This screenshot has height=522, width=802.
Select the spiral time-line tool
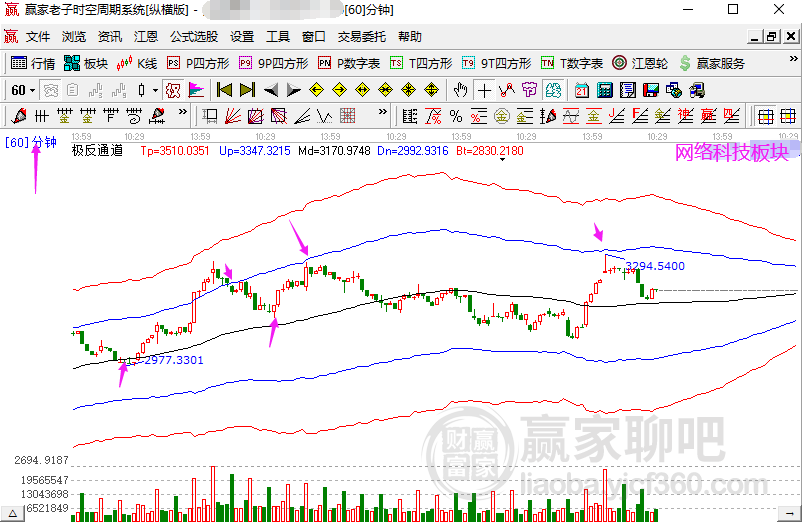(133, 116)
